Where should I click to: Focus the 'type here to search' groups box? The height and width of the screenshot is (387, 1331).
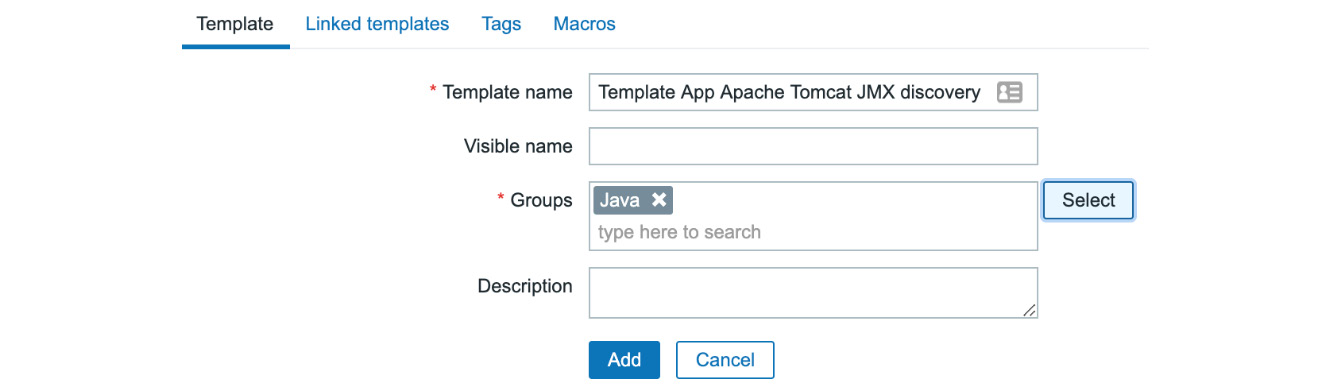[813, 232]
